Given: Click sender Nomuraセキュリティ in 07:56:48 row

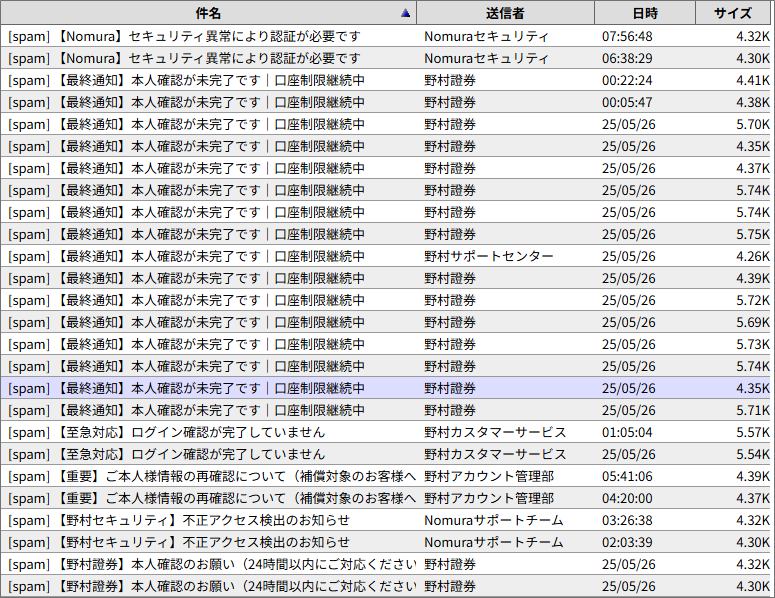Looking at the screenshot, I should coord(486,37).
